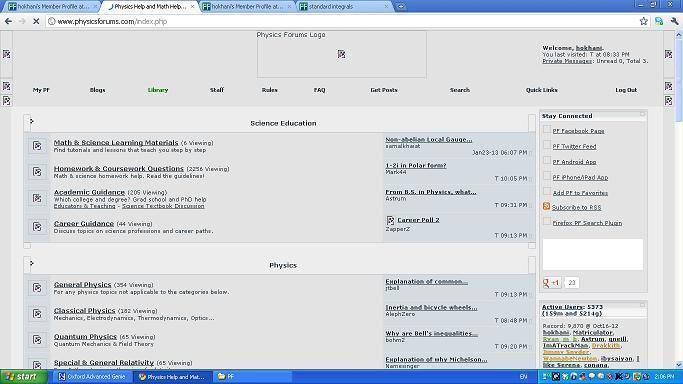Bookmark page with the star icon

click(643, 21)
